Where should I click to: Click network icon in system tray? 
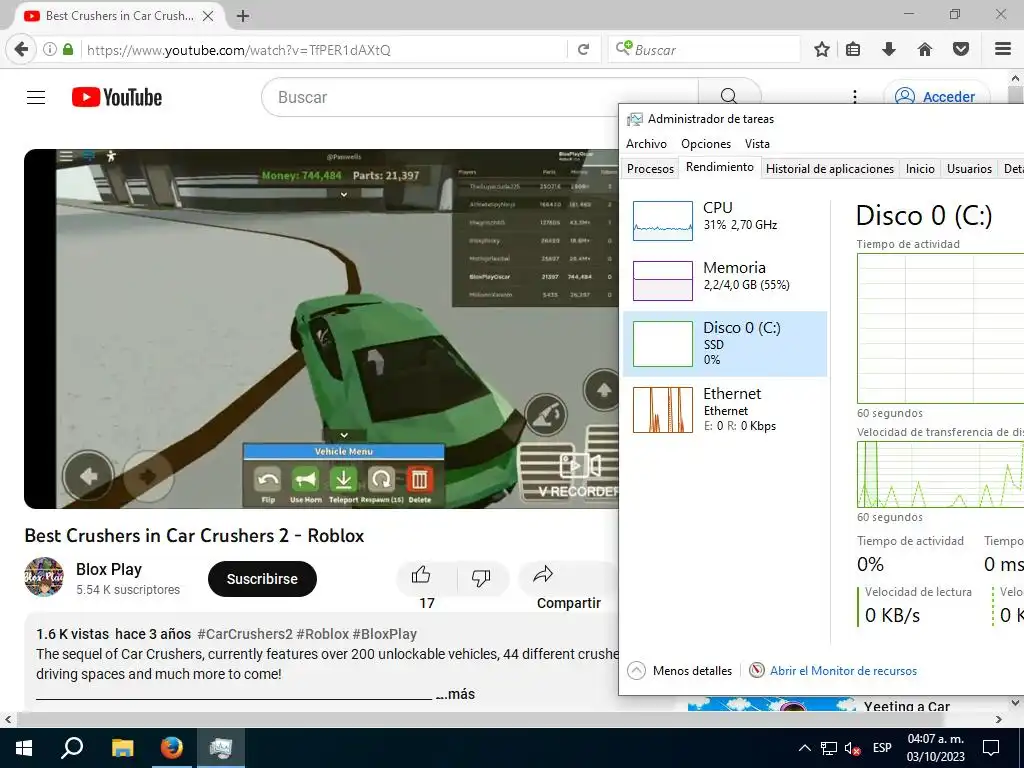(829, 748)
